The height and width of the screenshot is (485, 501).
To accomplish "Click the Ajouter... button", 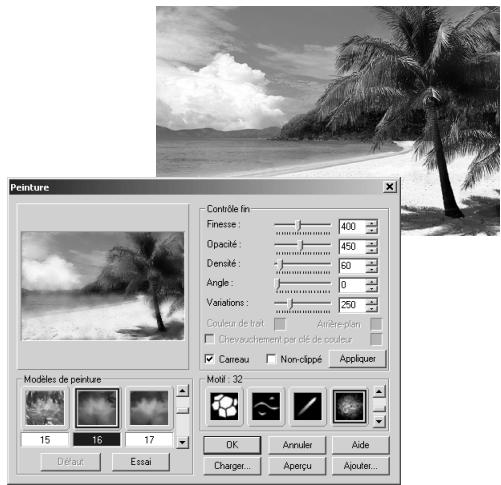I will [x=360, y=465].
